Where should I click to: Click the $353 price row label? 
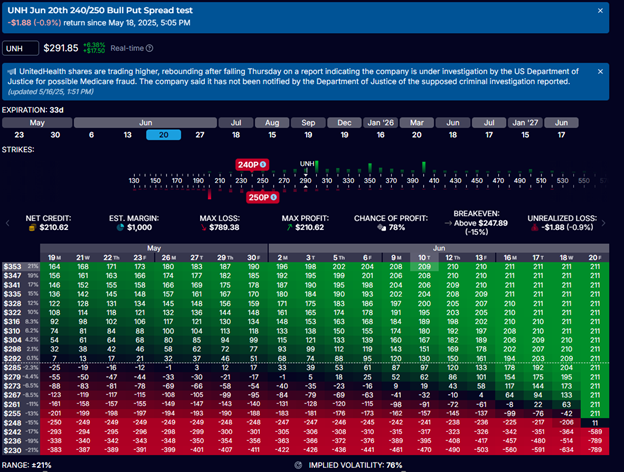pyautogui.click(x=21, y=266)
